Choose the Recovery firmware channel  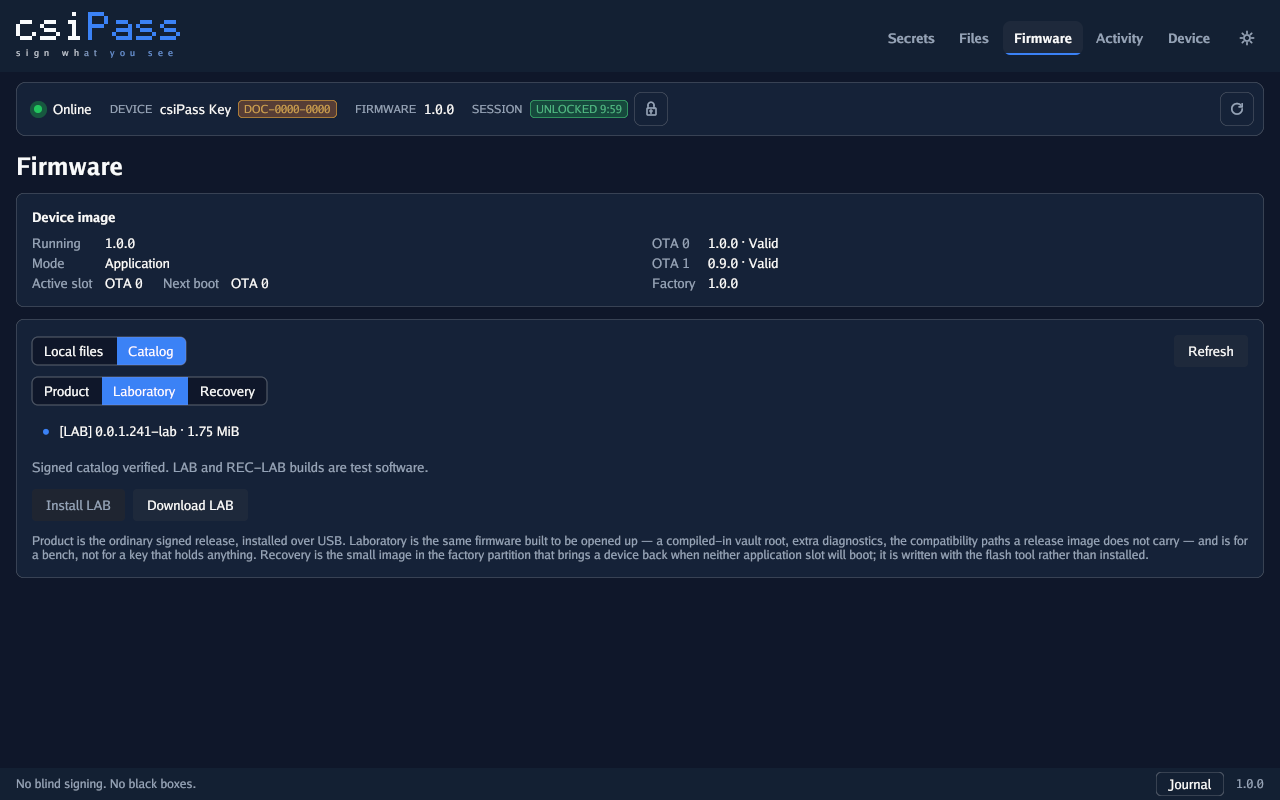click(227, 391)
